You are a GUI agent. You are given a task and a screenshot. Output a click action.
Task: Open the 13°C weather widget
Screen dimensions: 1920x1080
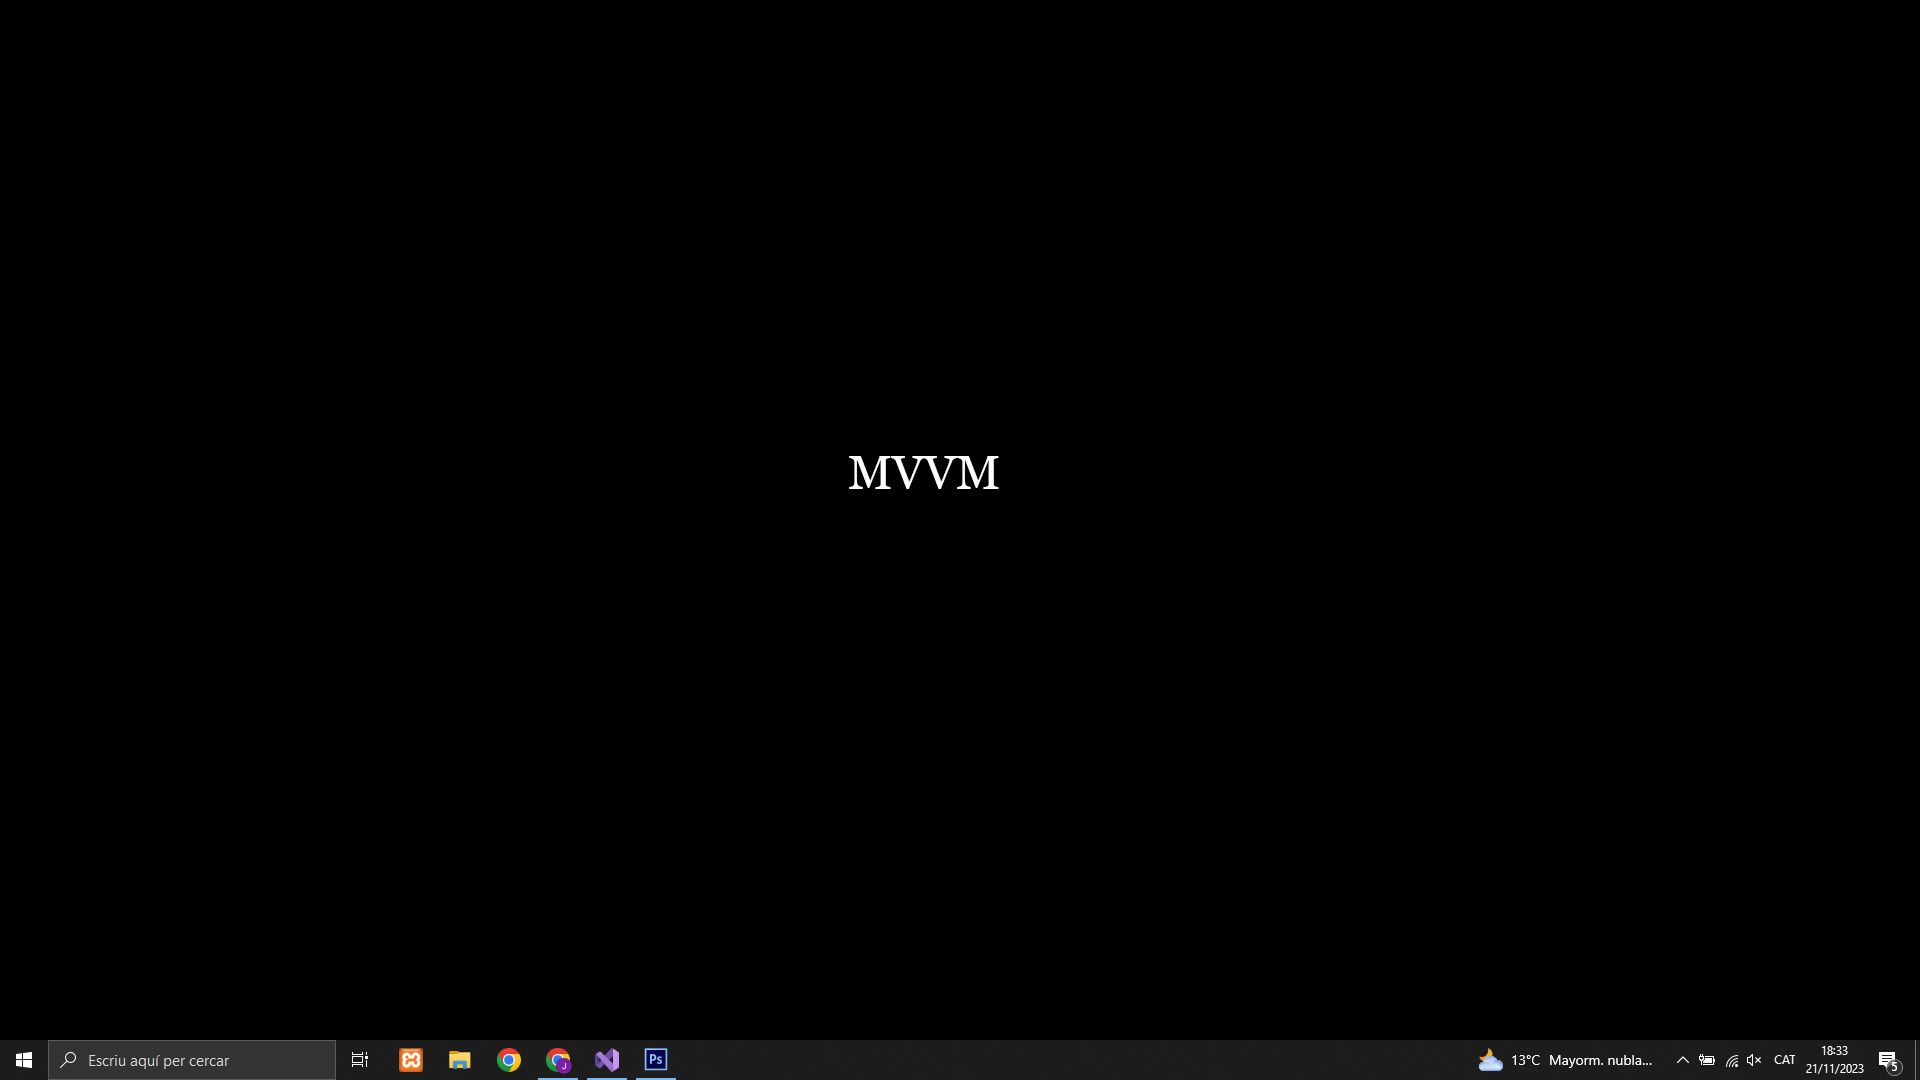point(1565,1060)
